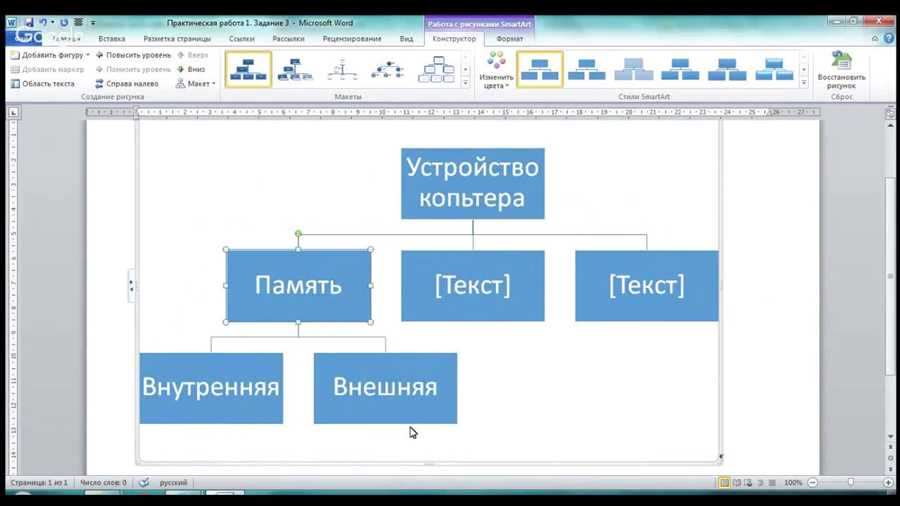Click the zoom slider handle

pyautogui.click(x=851, y=482)
